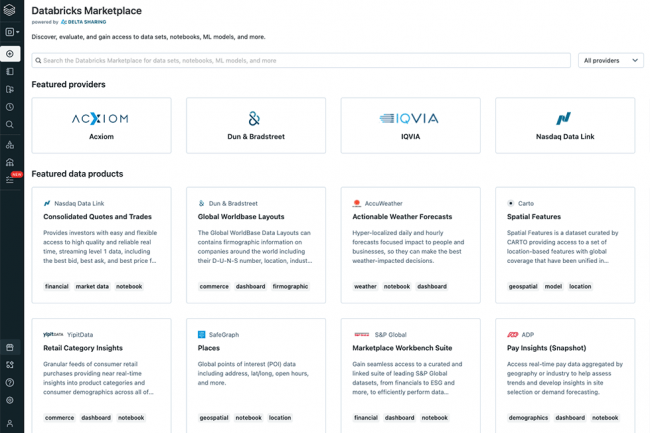Click the market data tag
Screen dimensions: 650x433
(x=92, y=286)
